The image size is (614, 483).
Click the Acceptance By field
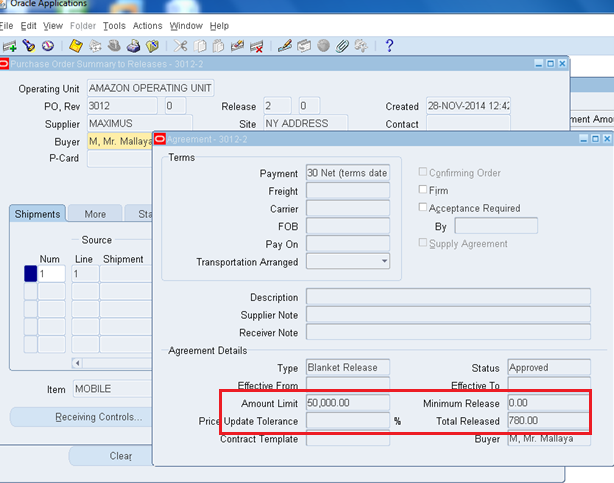click(496, 226)
